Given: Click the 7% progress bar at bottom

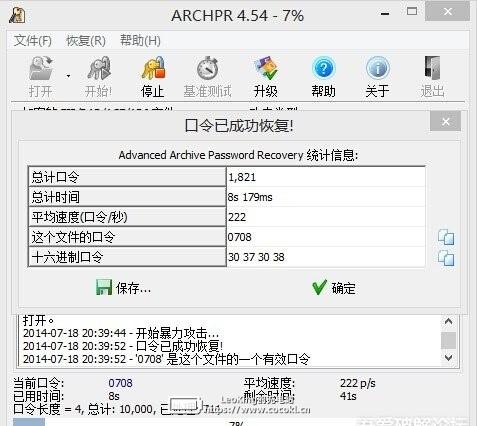Looking at the screenshot, I should [238, 422].
